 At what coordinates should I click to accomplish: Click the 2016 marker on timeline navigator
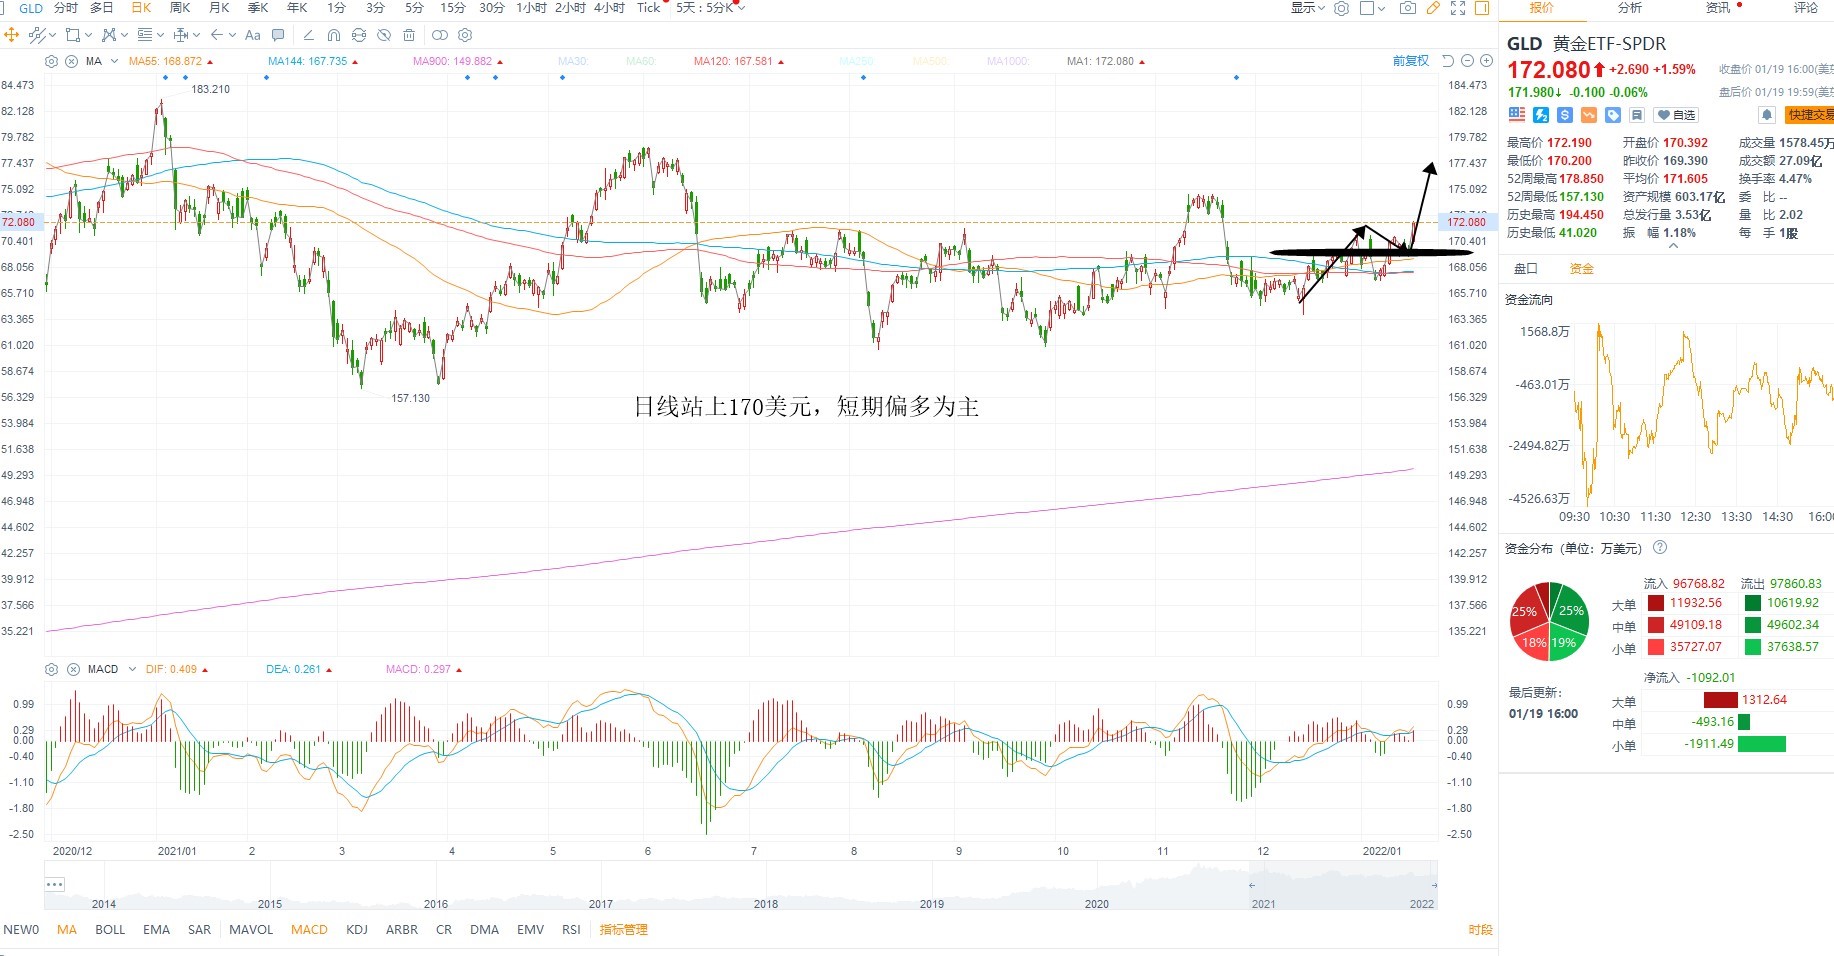point(436,904)
